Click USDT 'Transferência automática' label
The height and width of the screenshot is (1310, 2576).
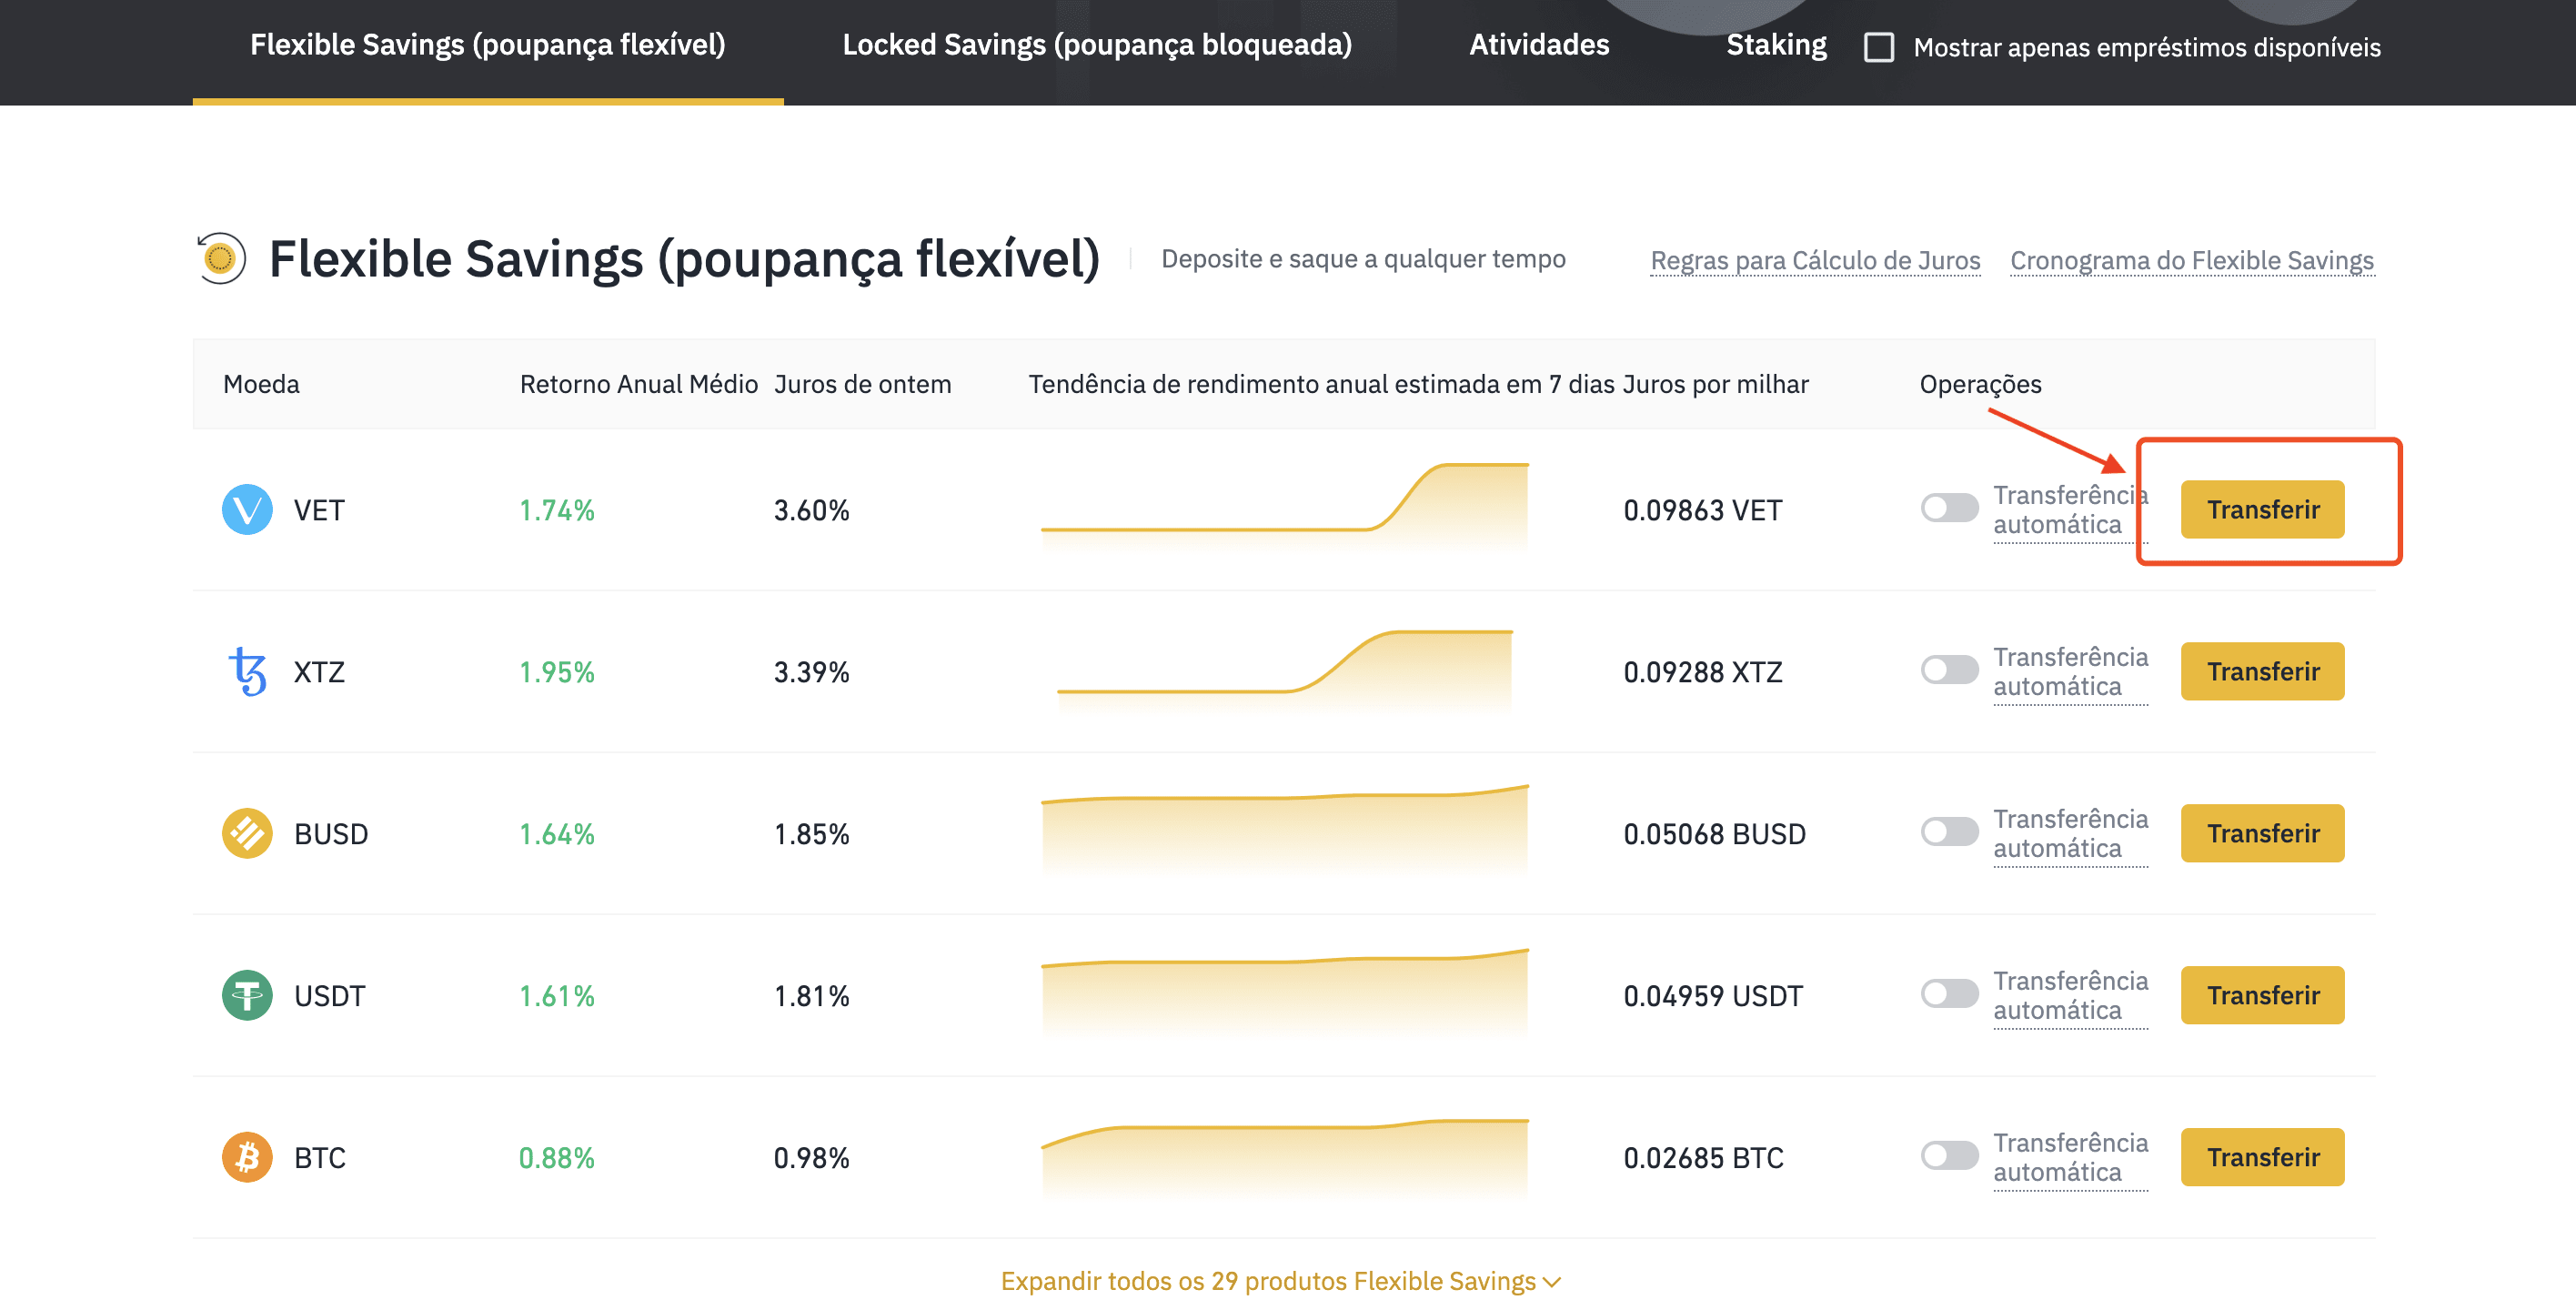point(2070,996)
